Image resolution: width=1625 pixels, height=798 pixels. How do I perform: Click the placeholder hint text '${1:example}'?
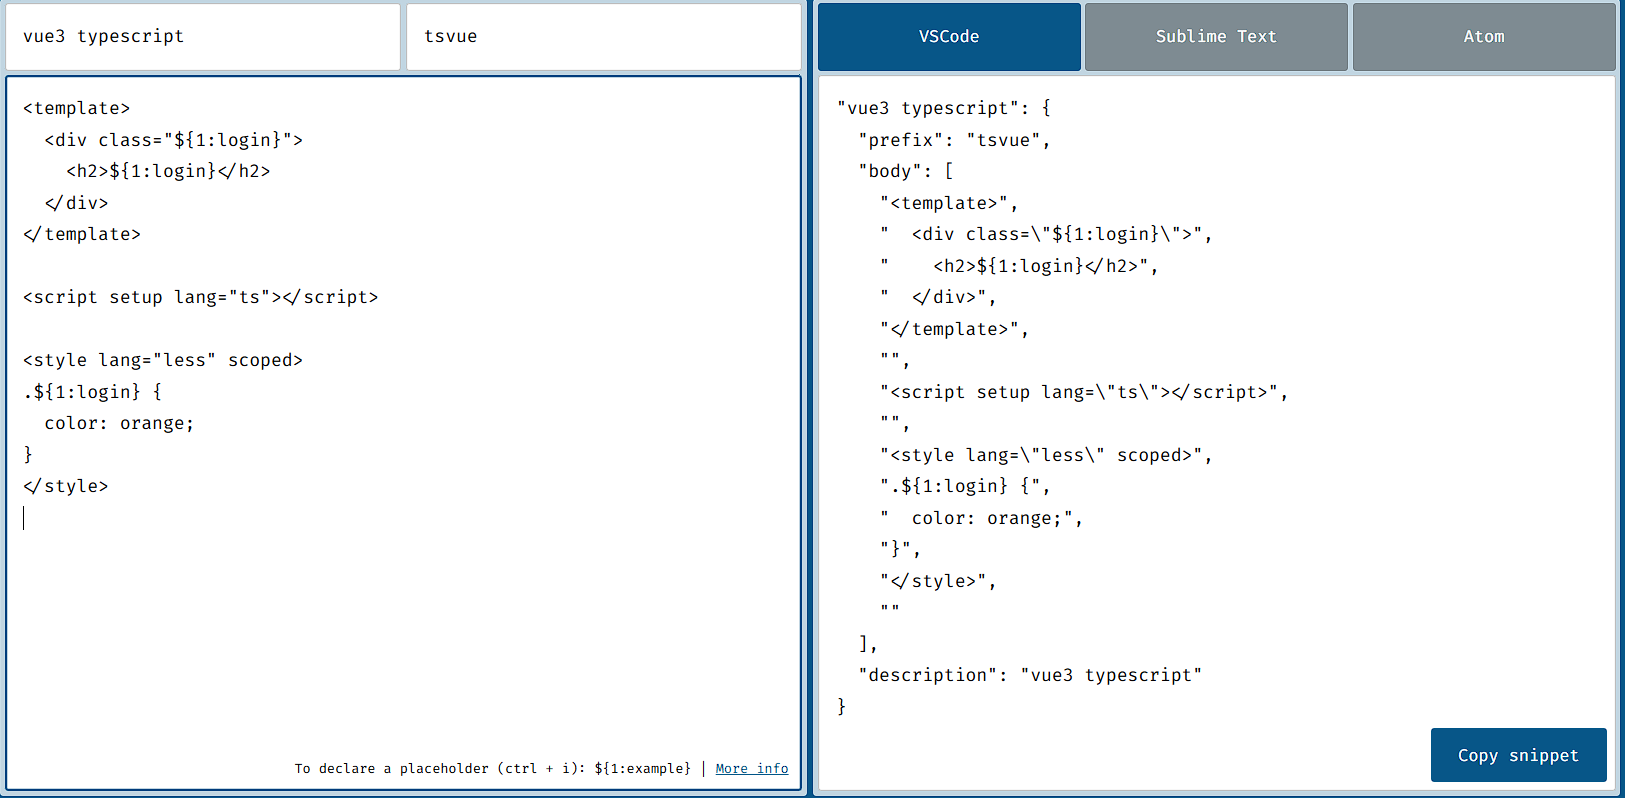click(642, 768)
